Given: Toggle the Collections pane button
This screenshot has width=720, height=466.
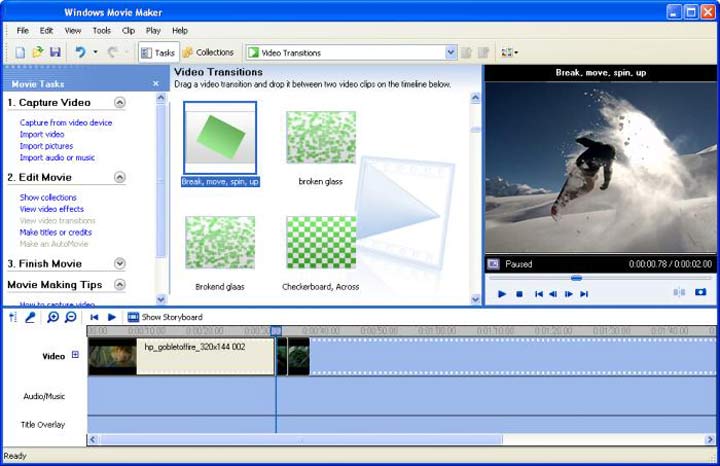Looking at the screenshot, I should click(208, 52).
